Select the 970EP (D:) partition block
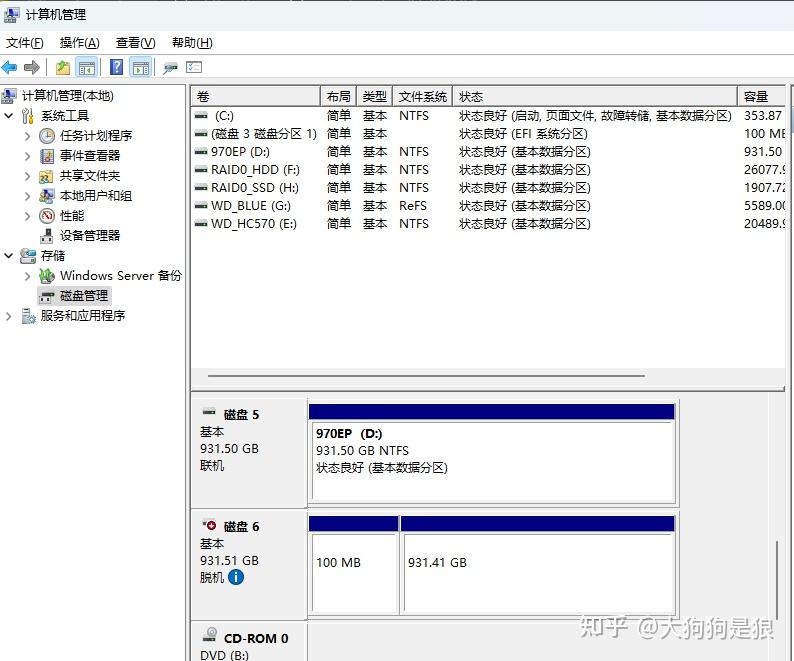The width and height of the screenshot is (794, 661). pyautogui.click(x=492, y=454)
